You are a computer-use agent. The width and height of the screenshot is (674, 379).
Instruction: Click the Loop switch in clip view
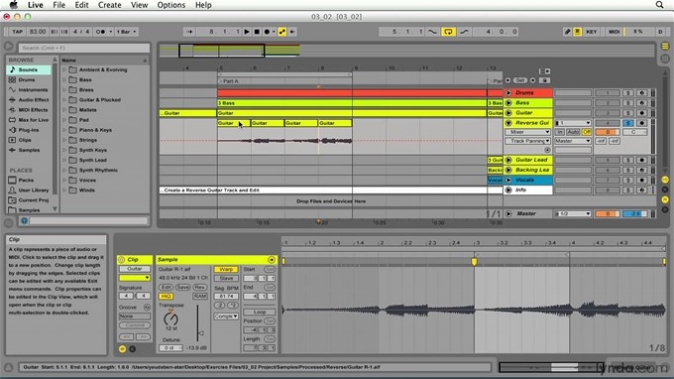tap(260, 312)
